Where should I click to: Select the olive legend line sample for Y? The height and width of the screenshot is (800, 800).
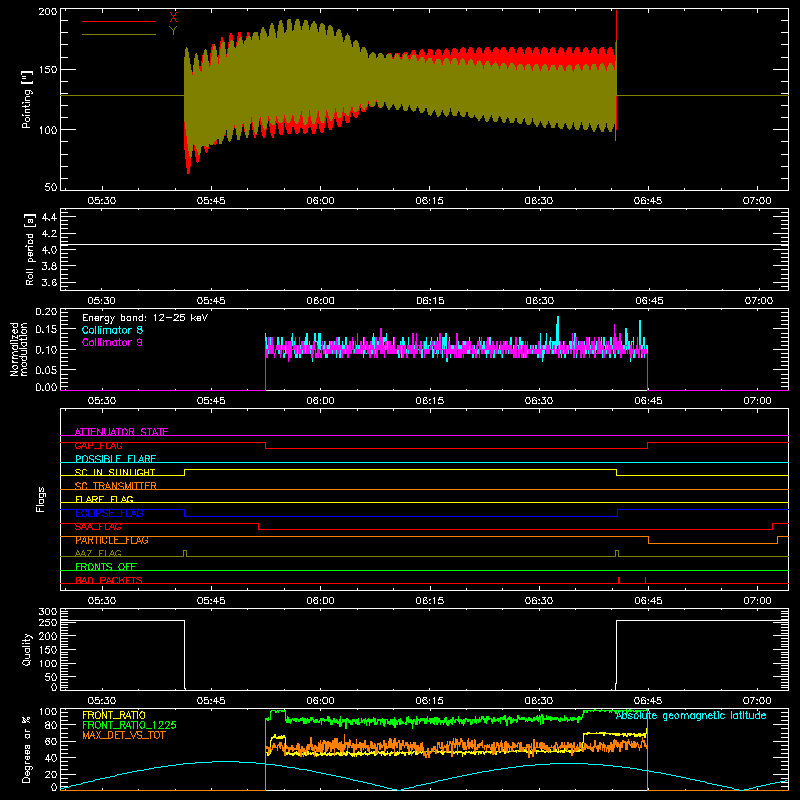pos(119,35)
